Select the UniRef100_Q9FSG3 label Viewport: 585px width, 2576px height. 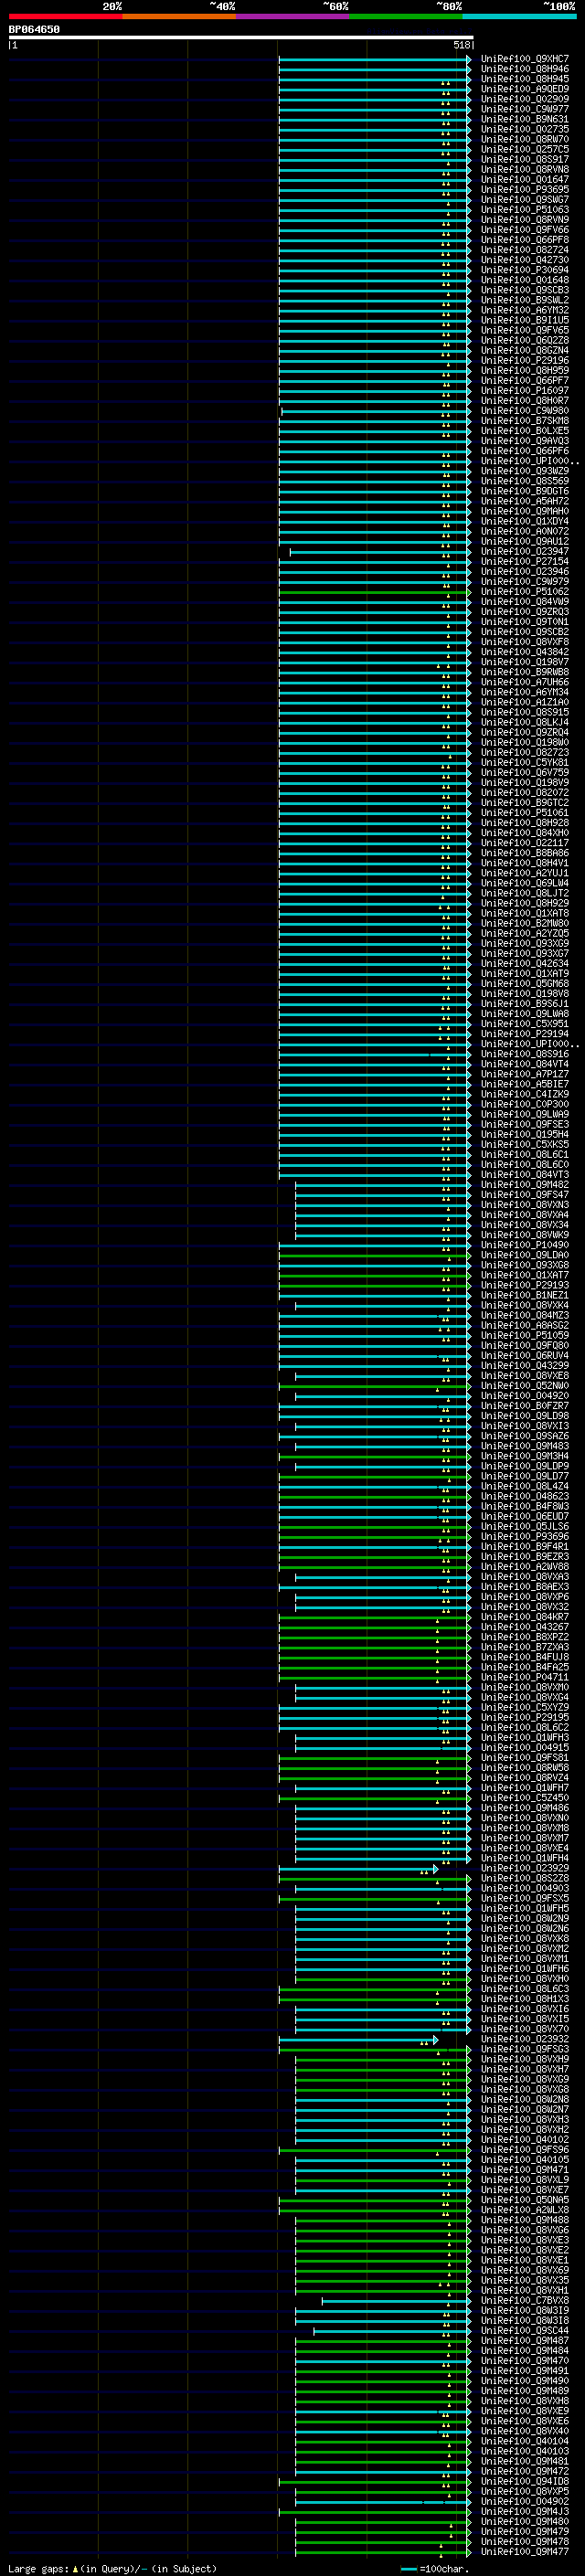pos(525,2049)
